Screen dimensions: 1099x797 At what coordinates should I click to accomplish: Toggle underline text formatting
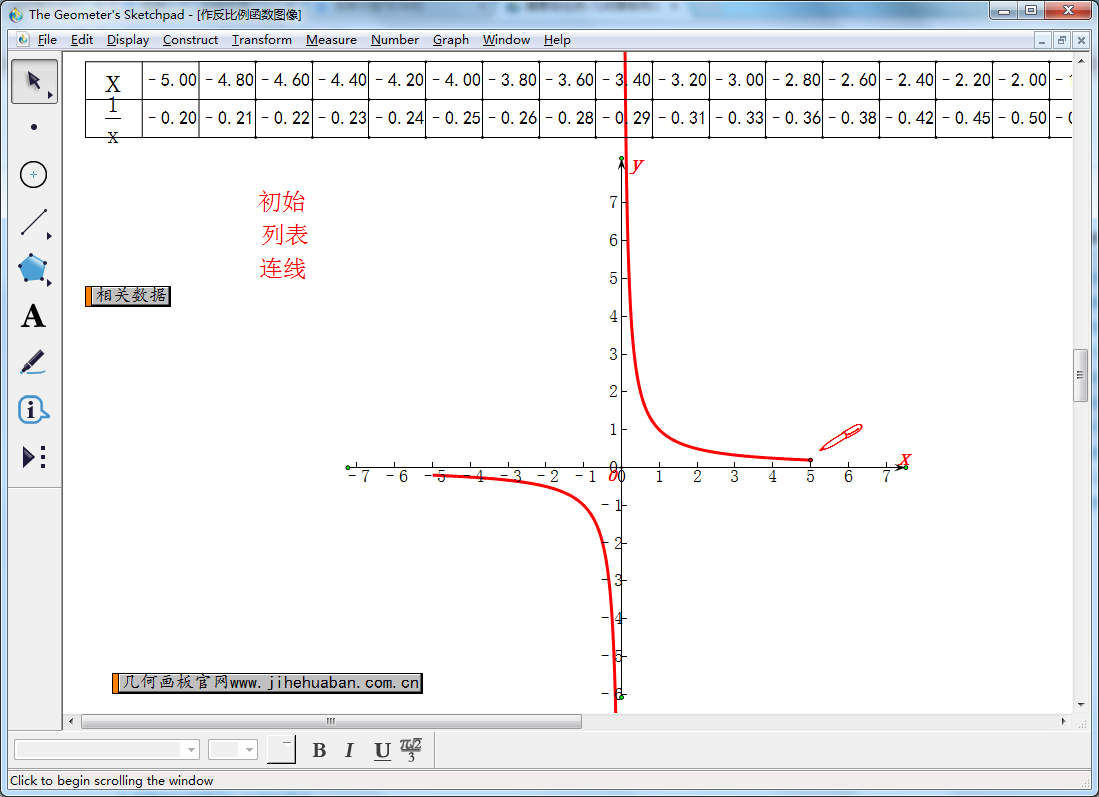[382, 750]
